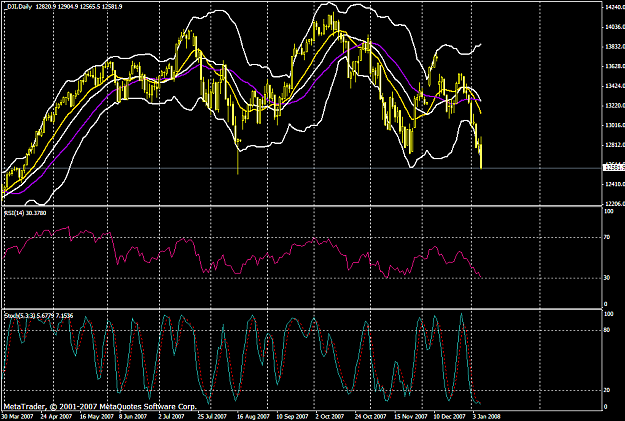
Task: Click the 16 Aug 2007 date label
Action: [x=254, y=417]
